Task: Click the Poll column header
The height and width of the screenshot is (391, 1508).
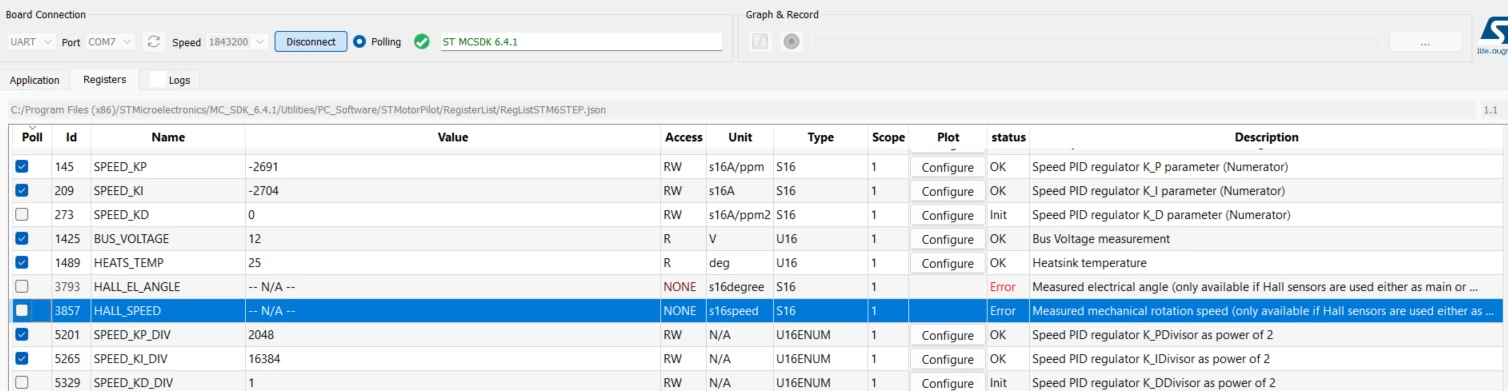Action: [32, 137]
